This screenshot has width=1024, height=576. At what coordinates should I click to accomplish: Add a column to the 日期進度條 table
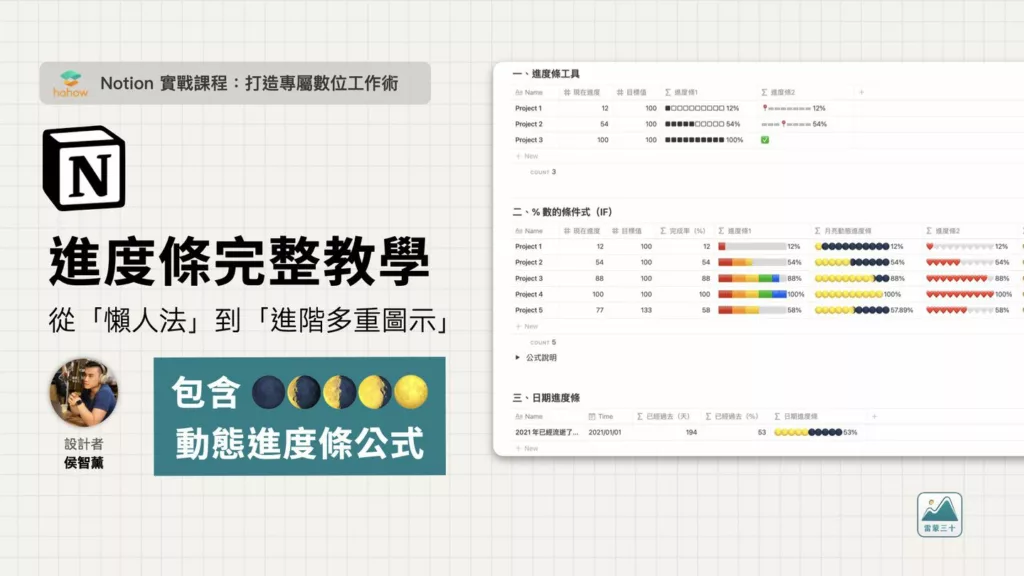coord(874,416)
